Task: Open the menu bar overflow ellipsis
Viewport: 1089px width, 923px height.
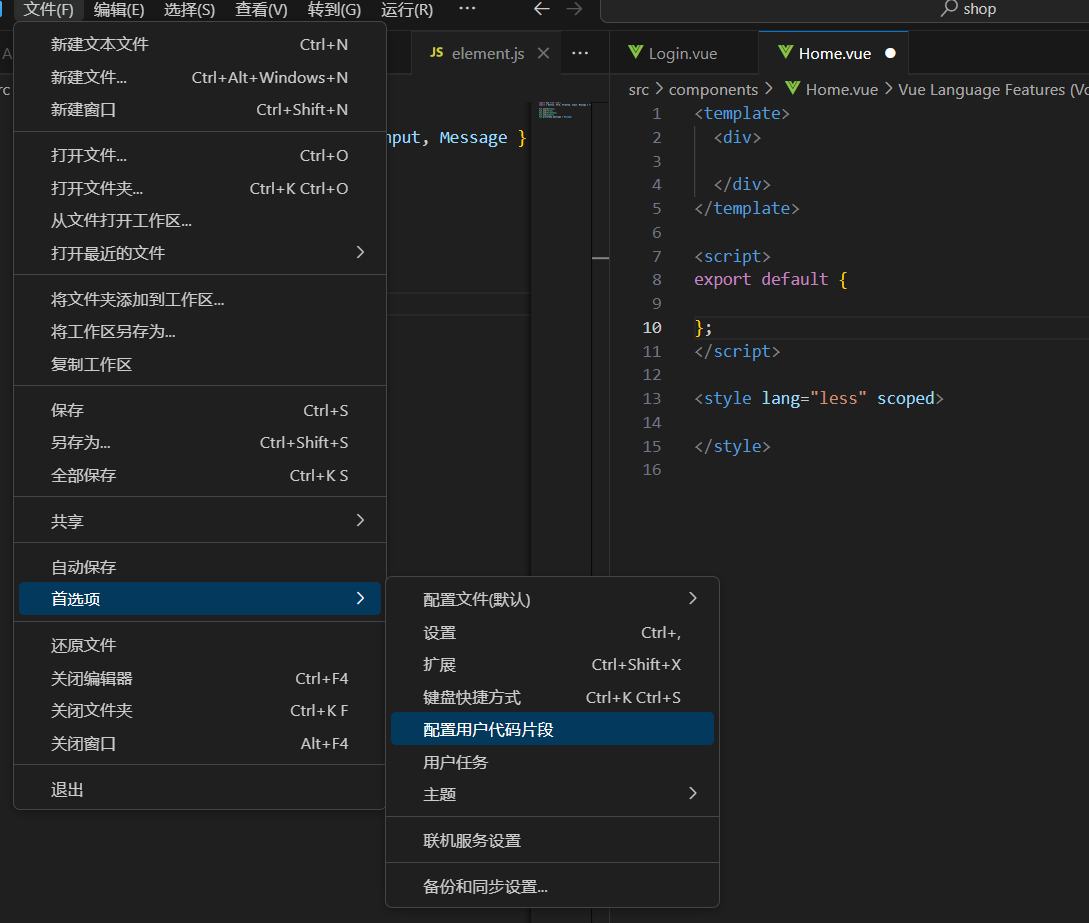Action: [x=467, y=9]
